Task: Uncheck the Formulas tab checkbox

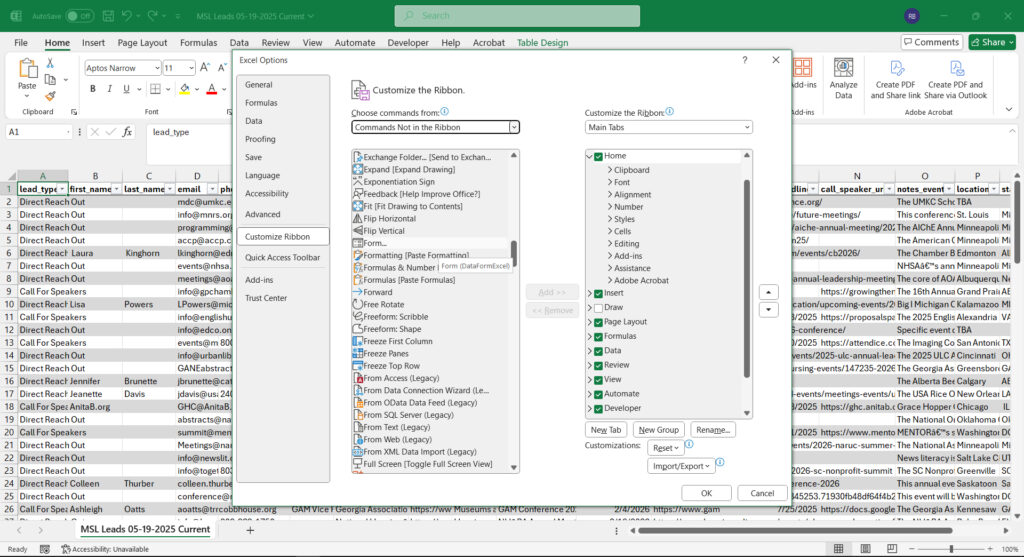Action: 598,336
